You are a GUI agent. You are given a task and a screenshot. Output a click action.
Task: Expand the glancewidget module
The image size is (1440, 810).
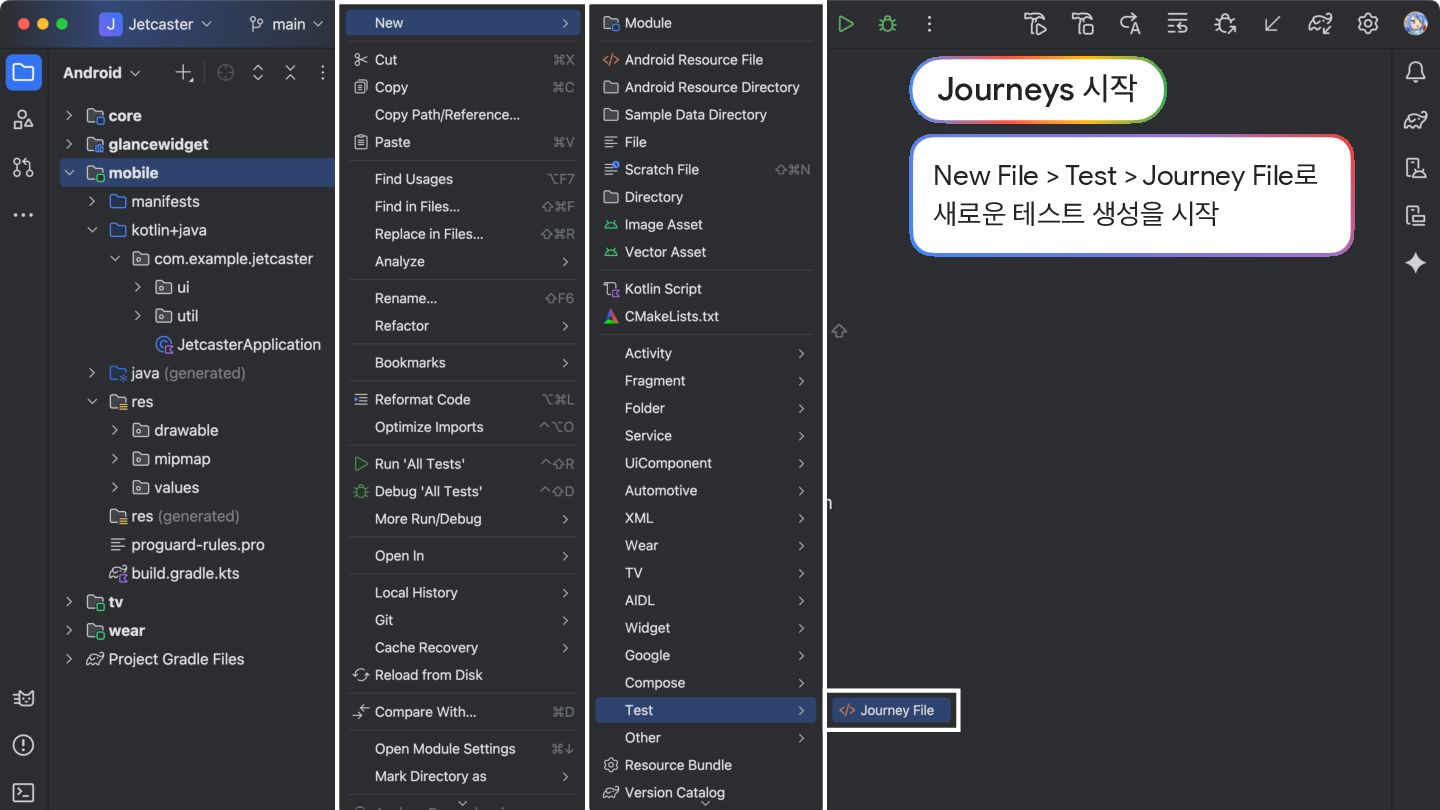point(69,144)
